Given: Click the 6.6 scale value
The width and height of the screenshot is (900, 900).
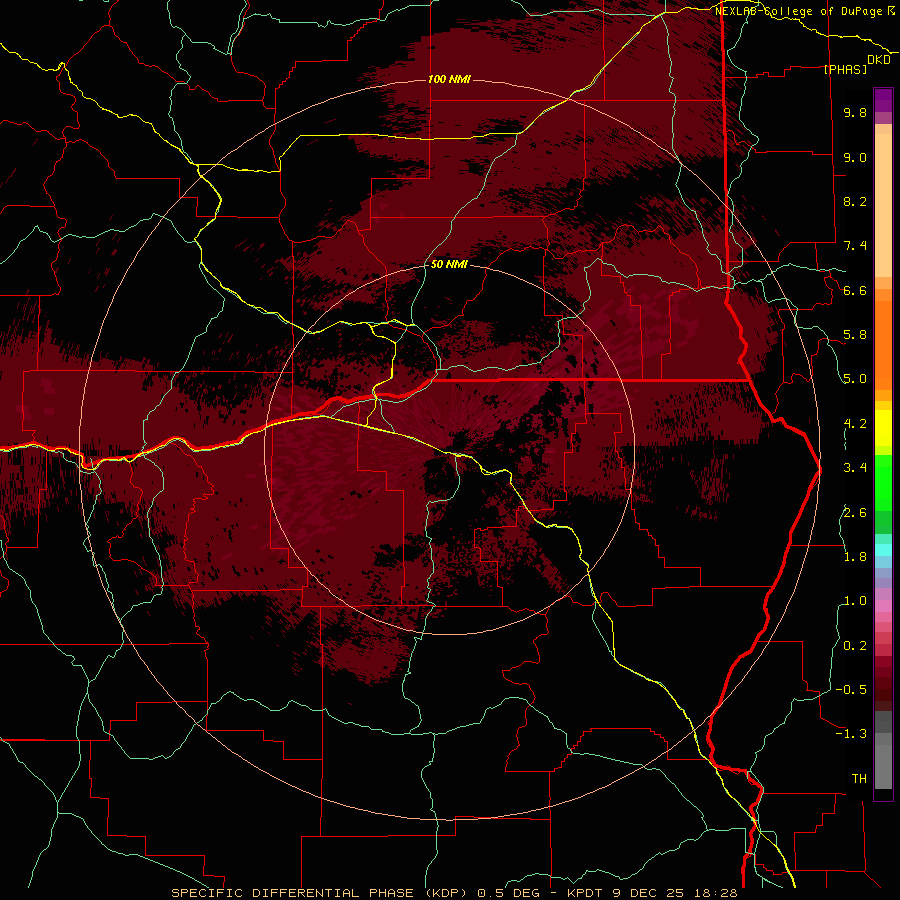Looking at the screenshot, I should coord(855,290).
